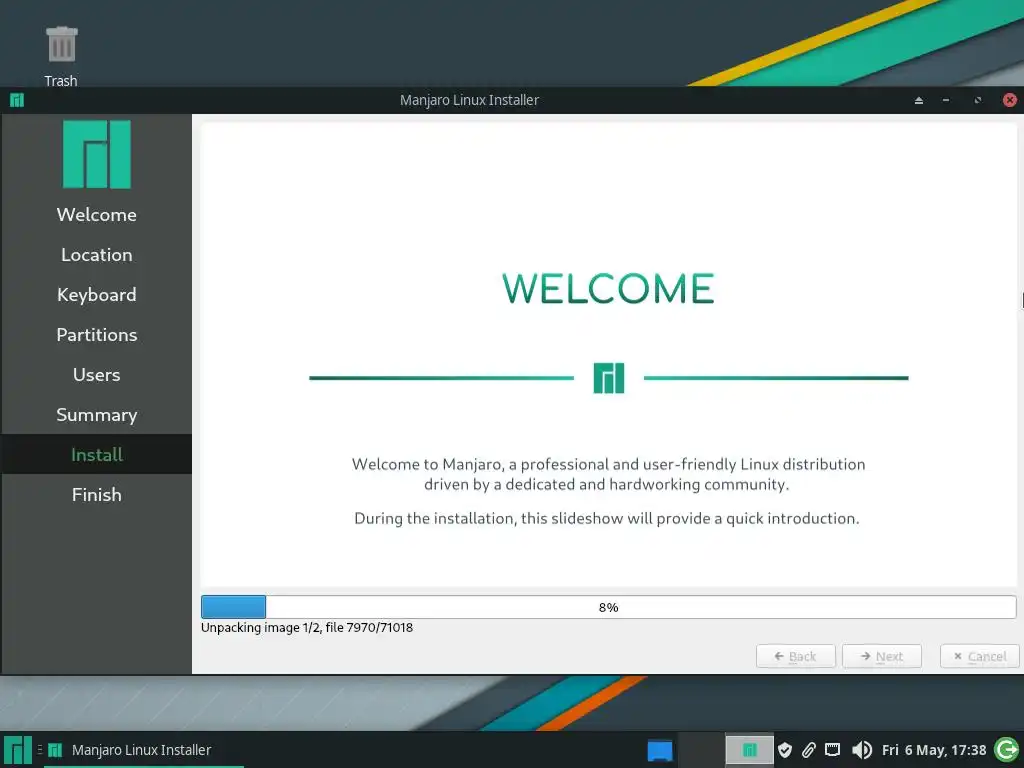Select the empty second workspace in the pager

tap(701, 749)
